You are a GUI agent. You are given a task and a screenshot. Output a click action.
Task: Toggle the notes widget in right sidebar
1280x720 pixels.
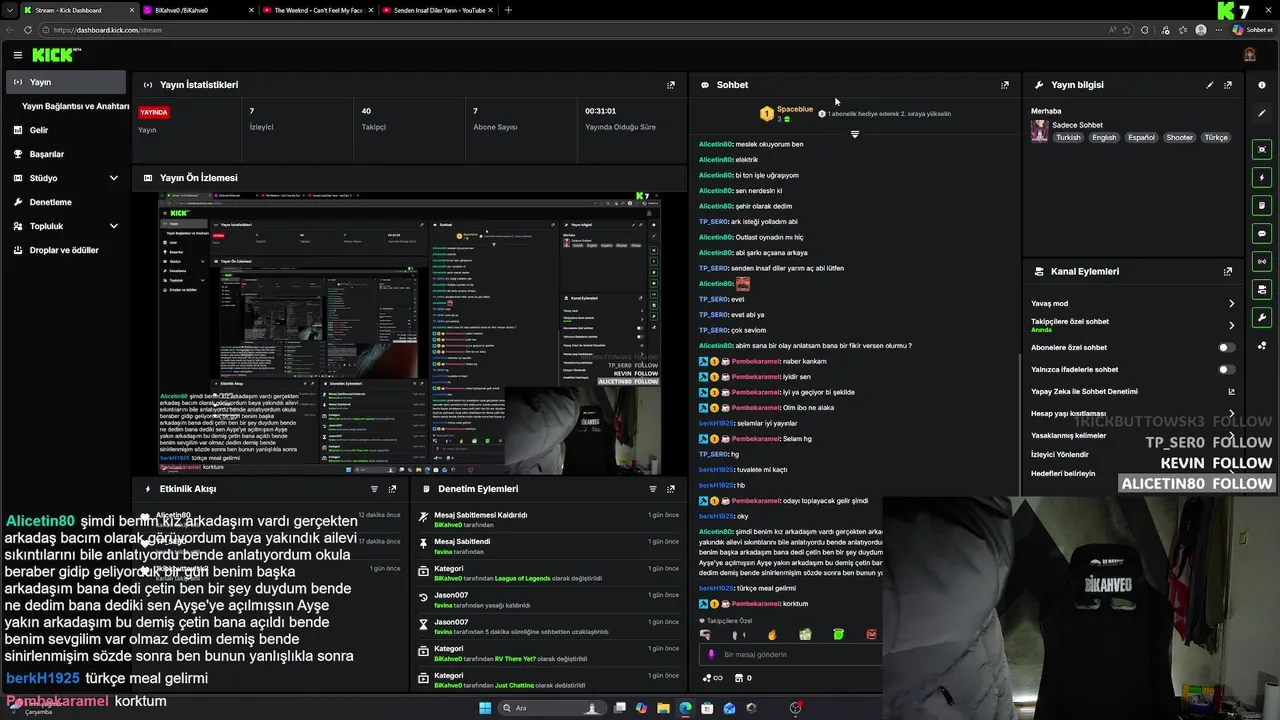pyautogui.click(x=1262, y=205)
